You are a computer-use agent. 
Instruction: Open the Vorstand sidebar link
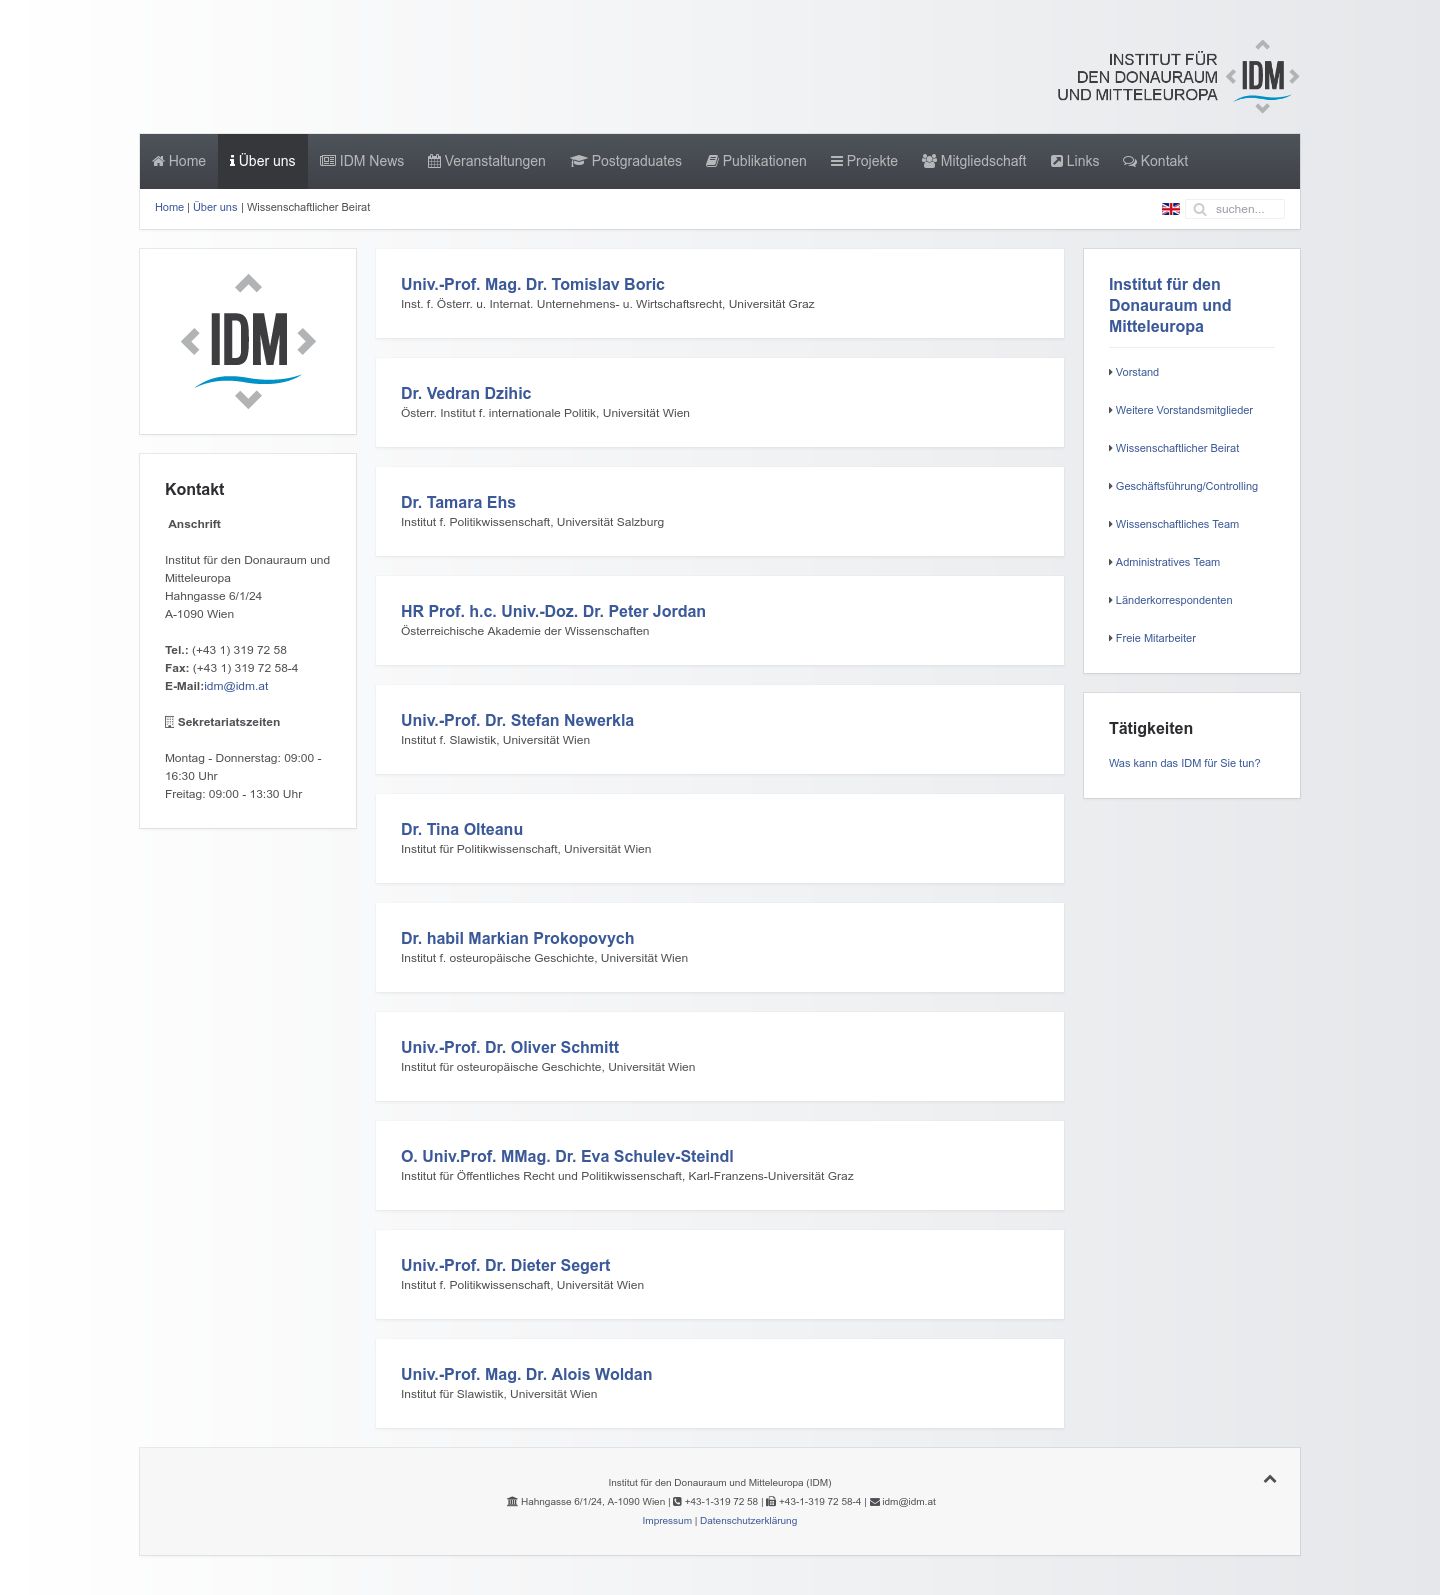click(x=1137, y=372)
